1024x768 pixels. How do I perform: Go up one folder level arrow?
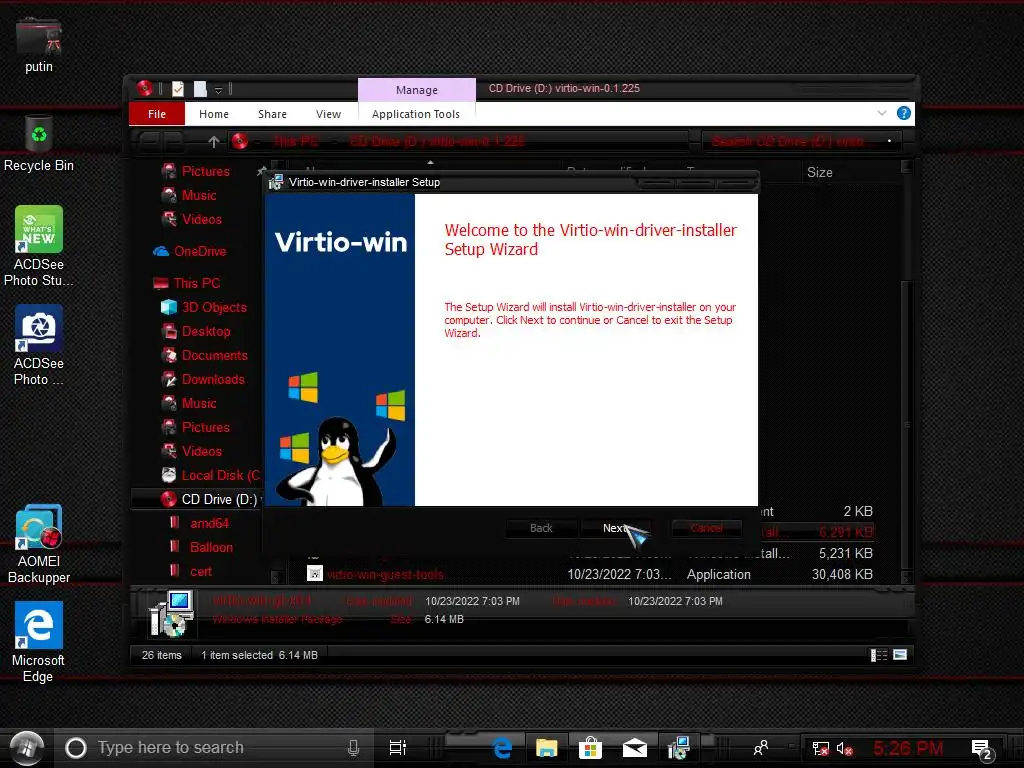click(214, 141)
